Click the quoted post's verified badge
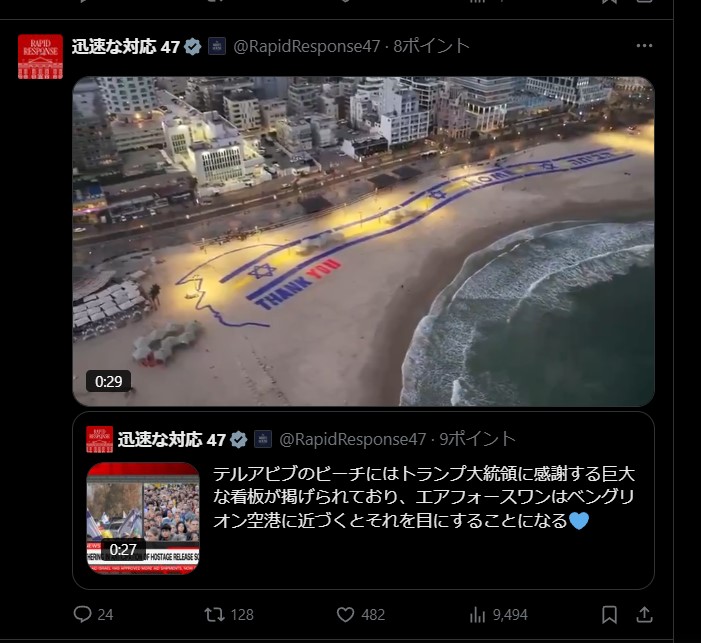The height and width of the screenshot is (643, 701). [x=239, y=440]
